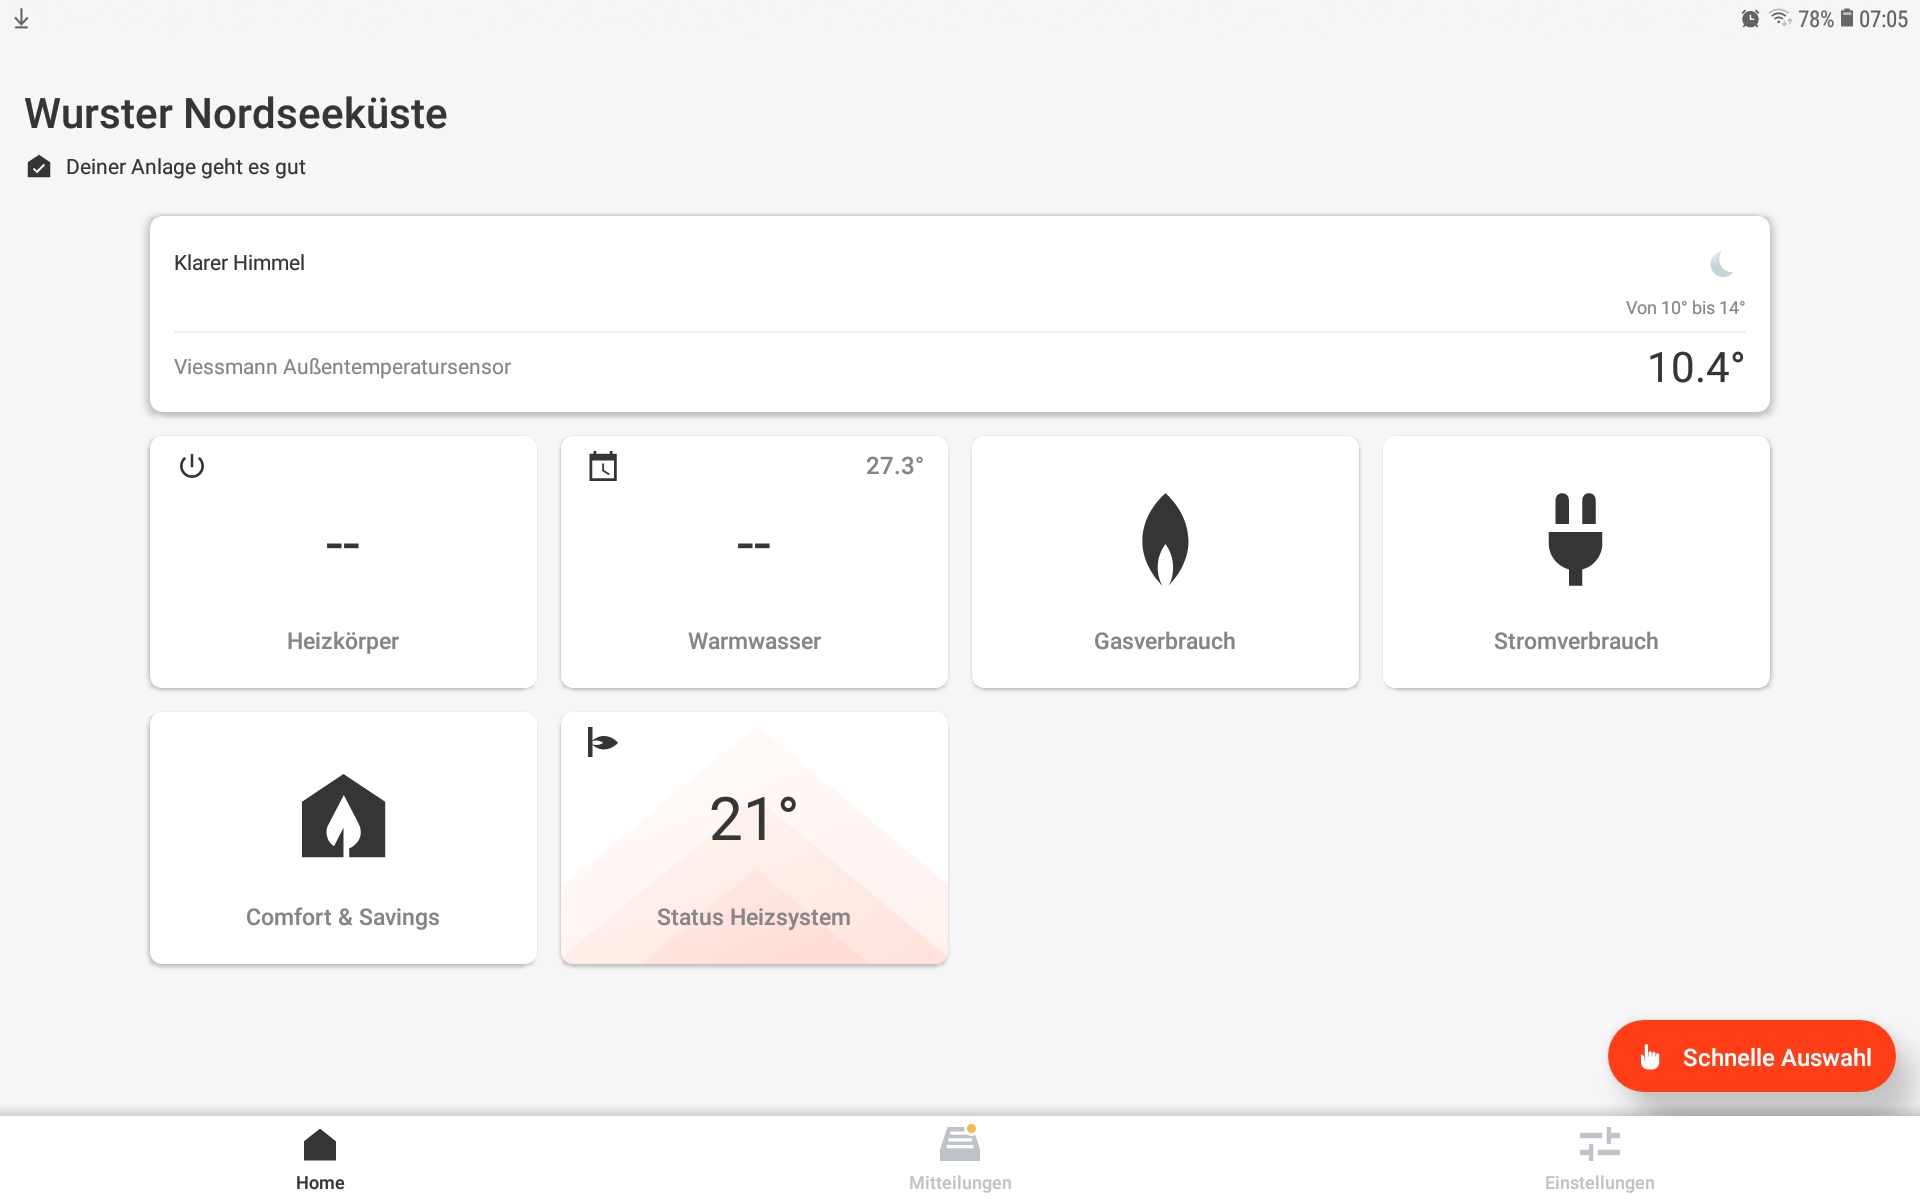
Task: Tap the 27.3° Warmwasser temperature value
Action: tap(894, 466)
